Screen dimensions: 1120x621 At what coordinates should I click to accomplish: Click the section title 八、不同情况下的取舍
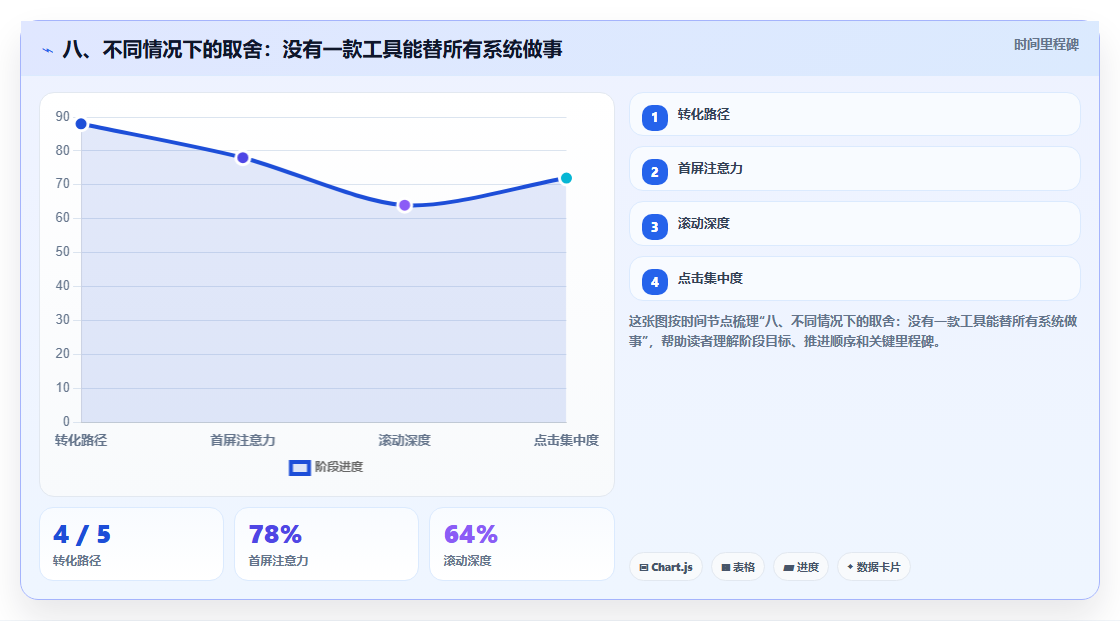312,49
